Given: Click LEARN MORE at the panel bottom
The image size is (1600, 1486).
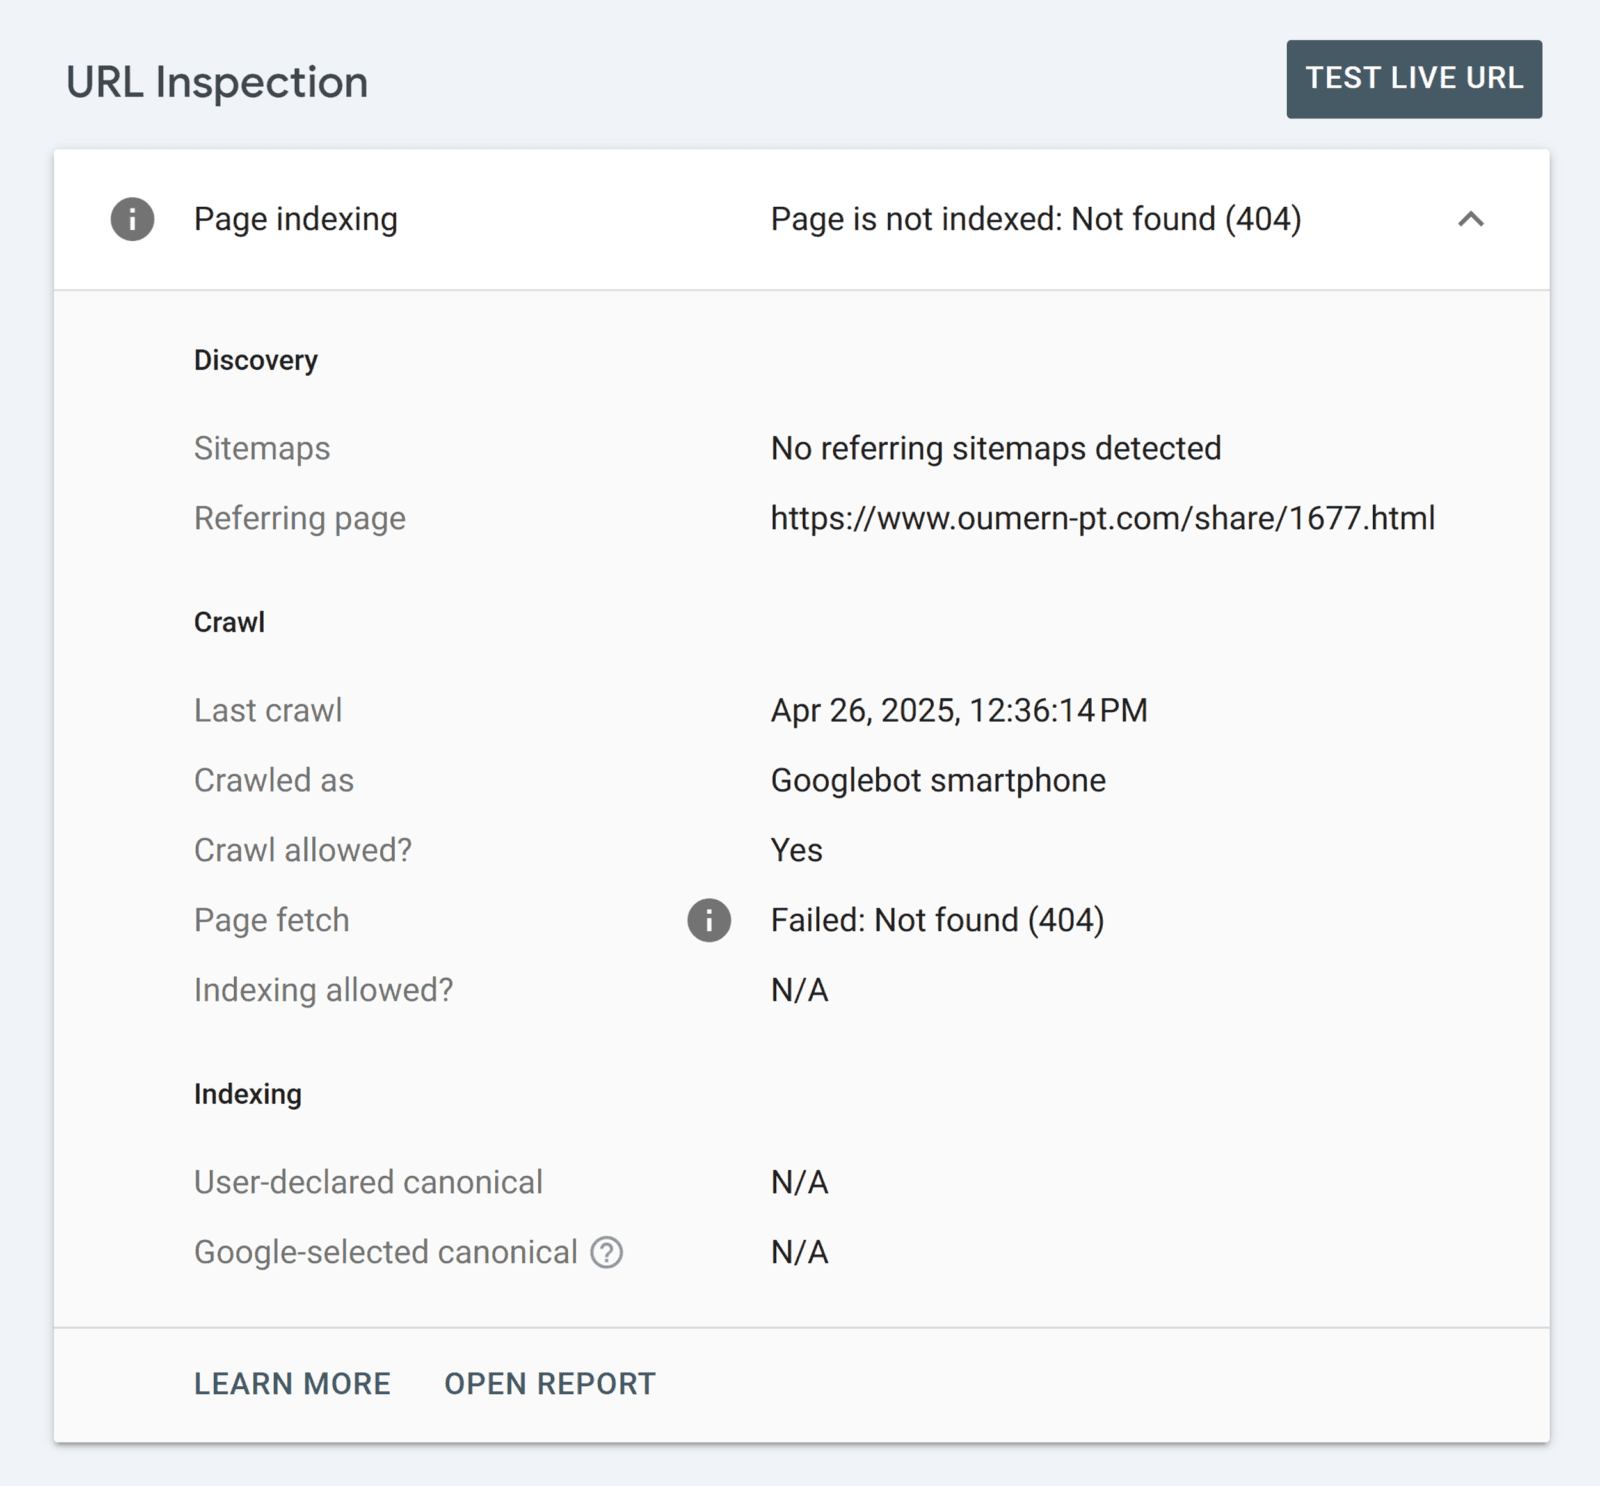Looking at the screenshot, I should 292,1383.
